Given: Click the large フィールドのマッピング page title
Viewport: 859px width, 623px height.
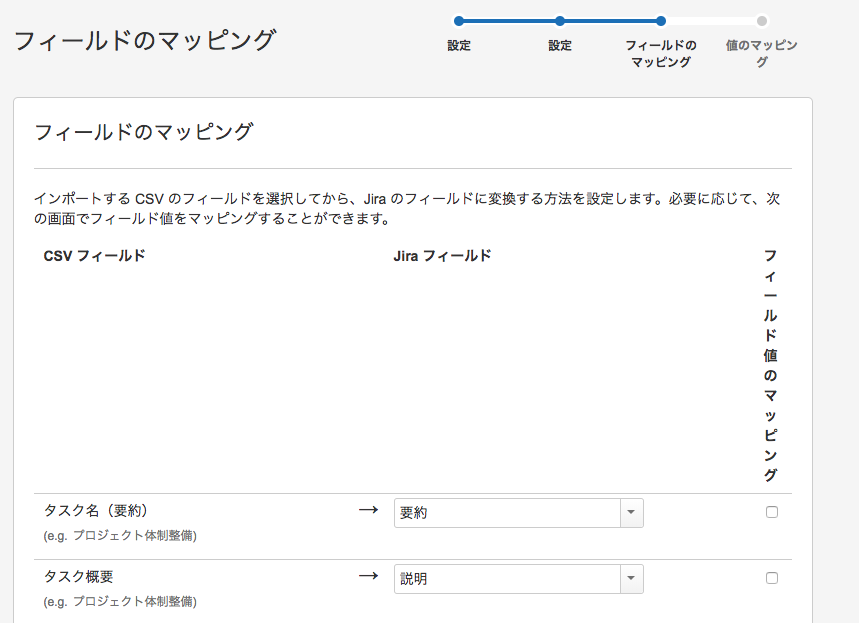Looking at the screenshot, I should point(145,41).
